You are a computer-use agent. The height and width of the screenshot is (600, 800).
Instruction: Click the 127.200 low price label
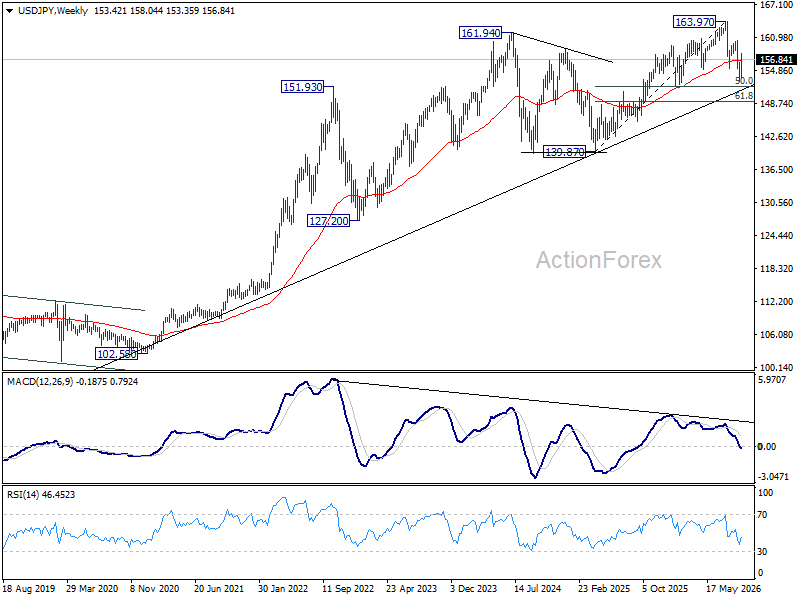coord(329,221)
